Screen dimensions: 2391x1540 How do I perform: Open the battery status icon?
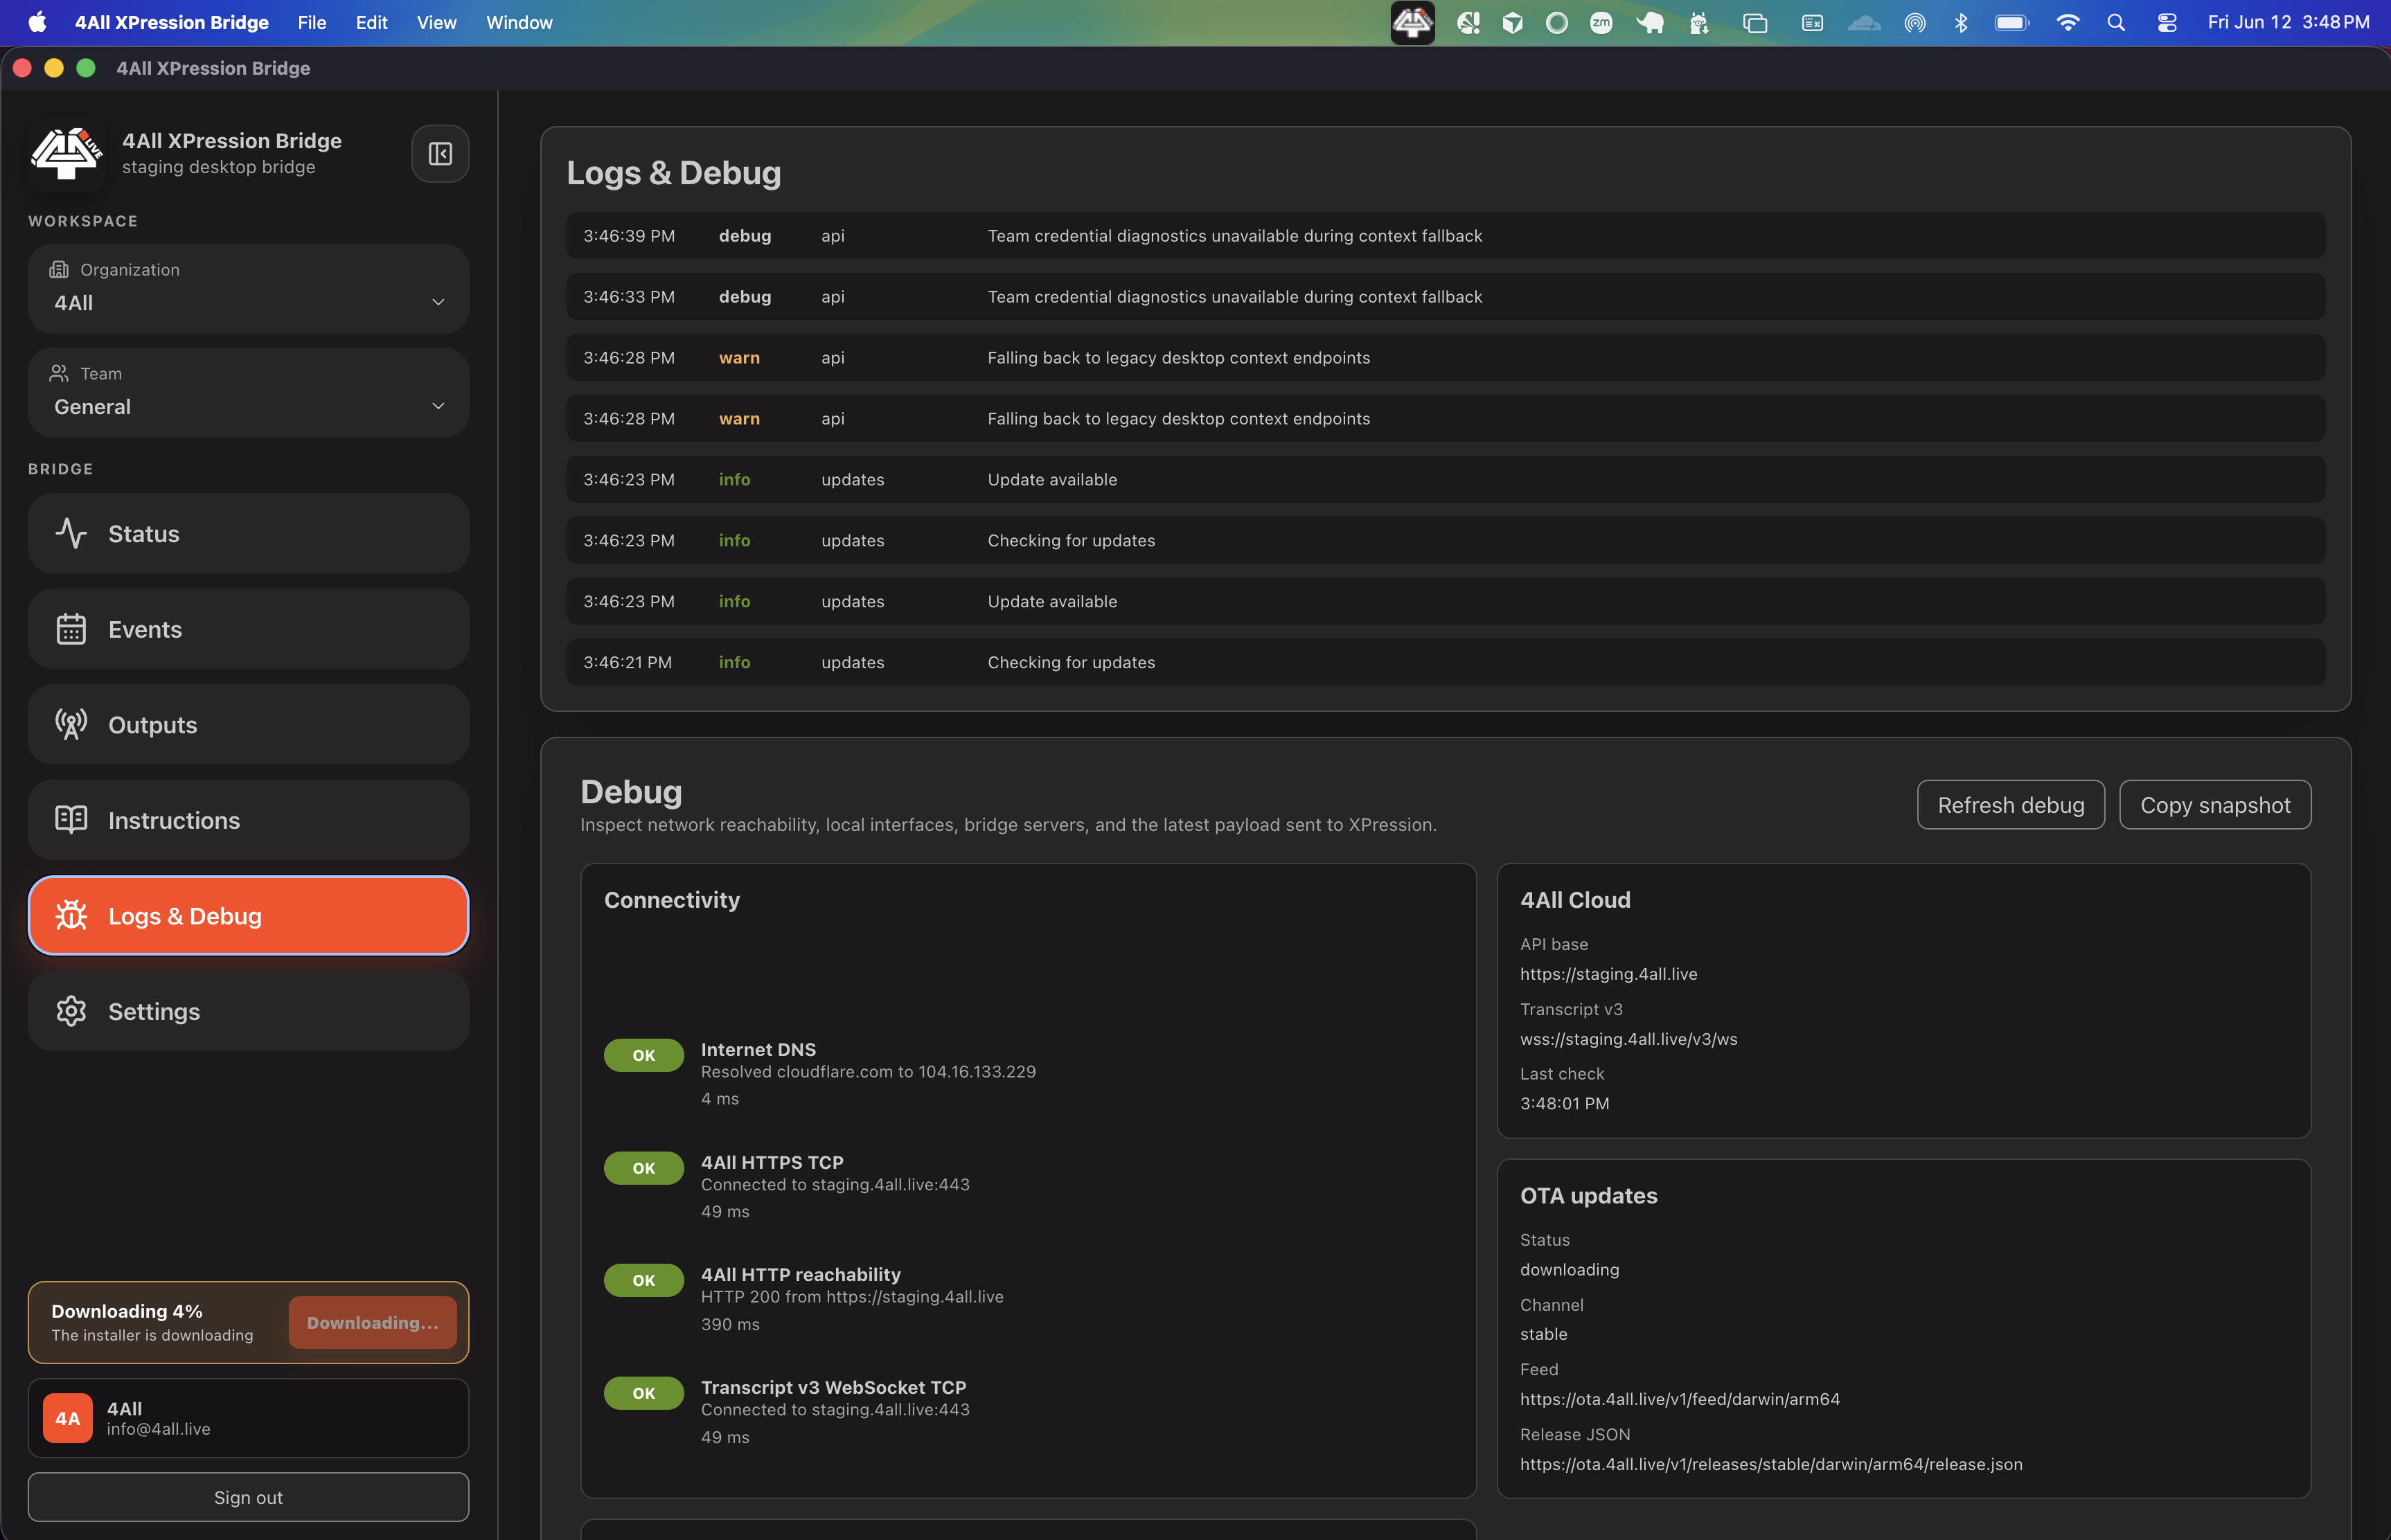2012,22
